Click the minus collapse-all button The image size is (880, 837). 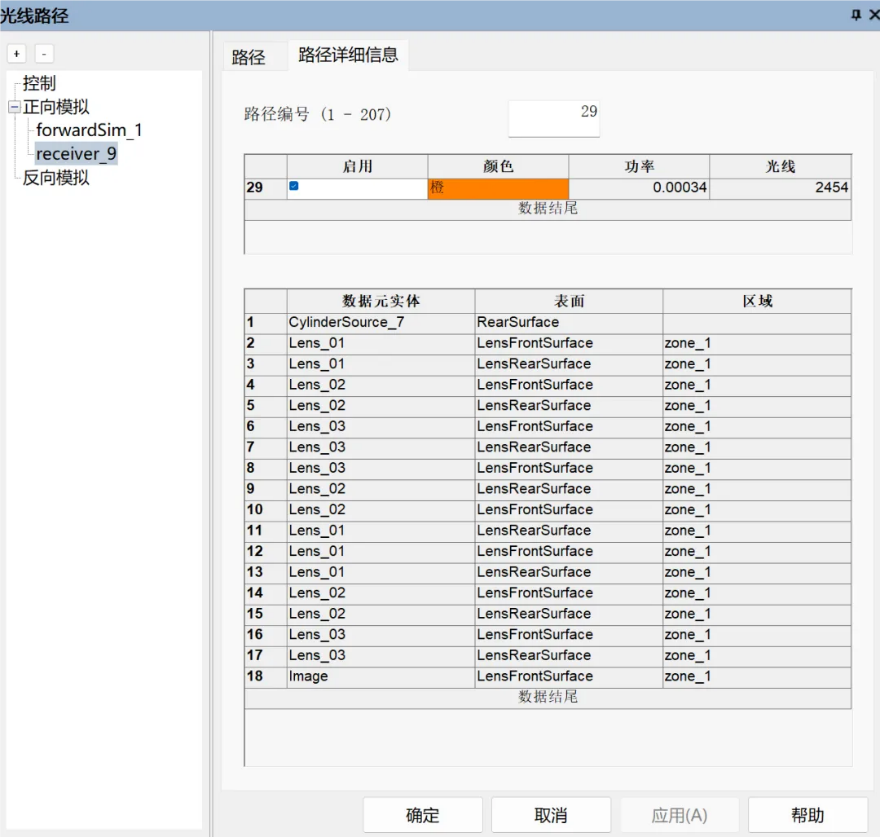pyautogui.click(x=44, y=54)
